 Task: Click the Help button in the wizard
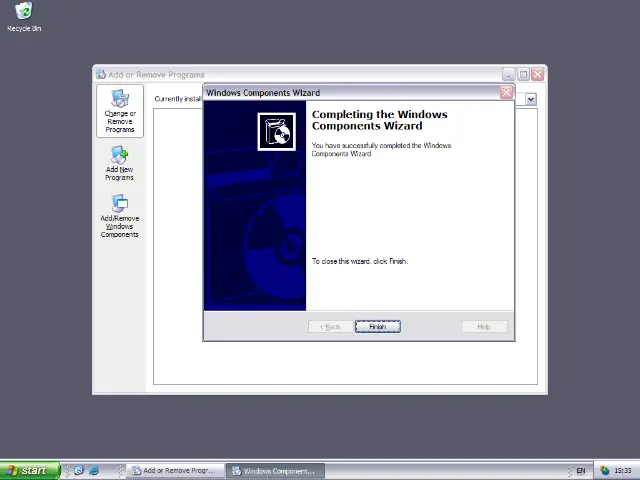click(484, 327)
